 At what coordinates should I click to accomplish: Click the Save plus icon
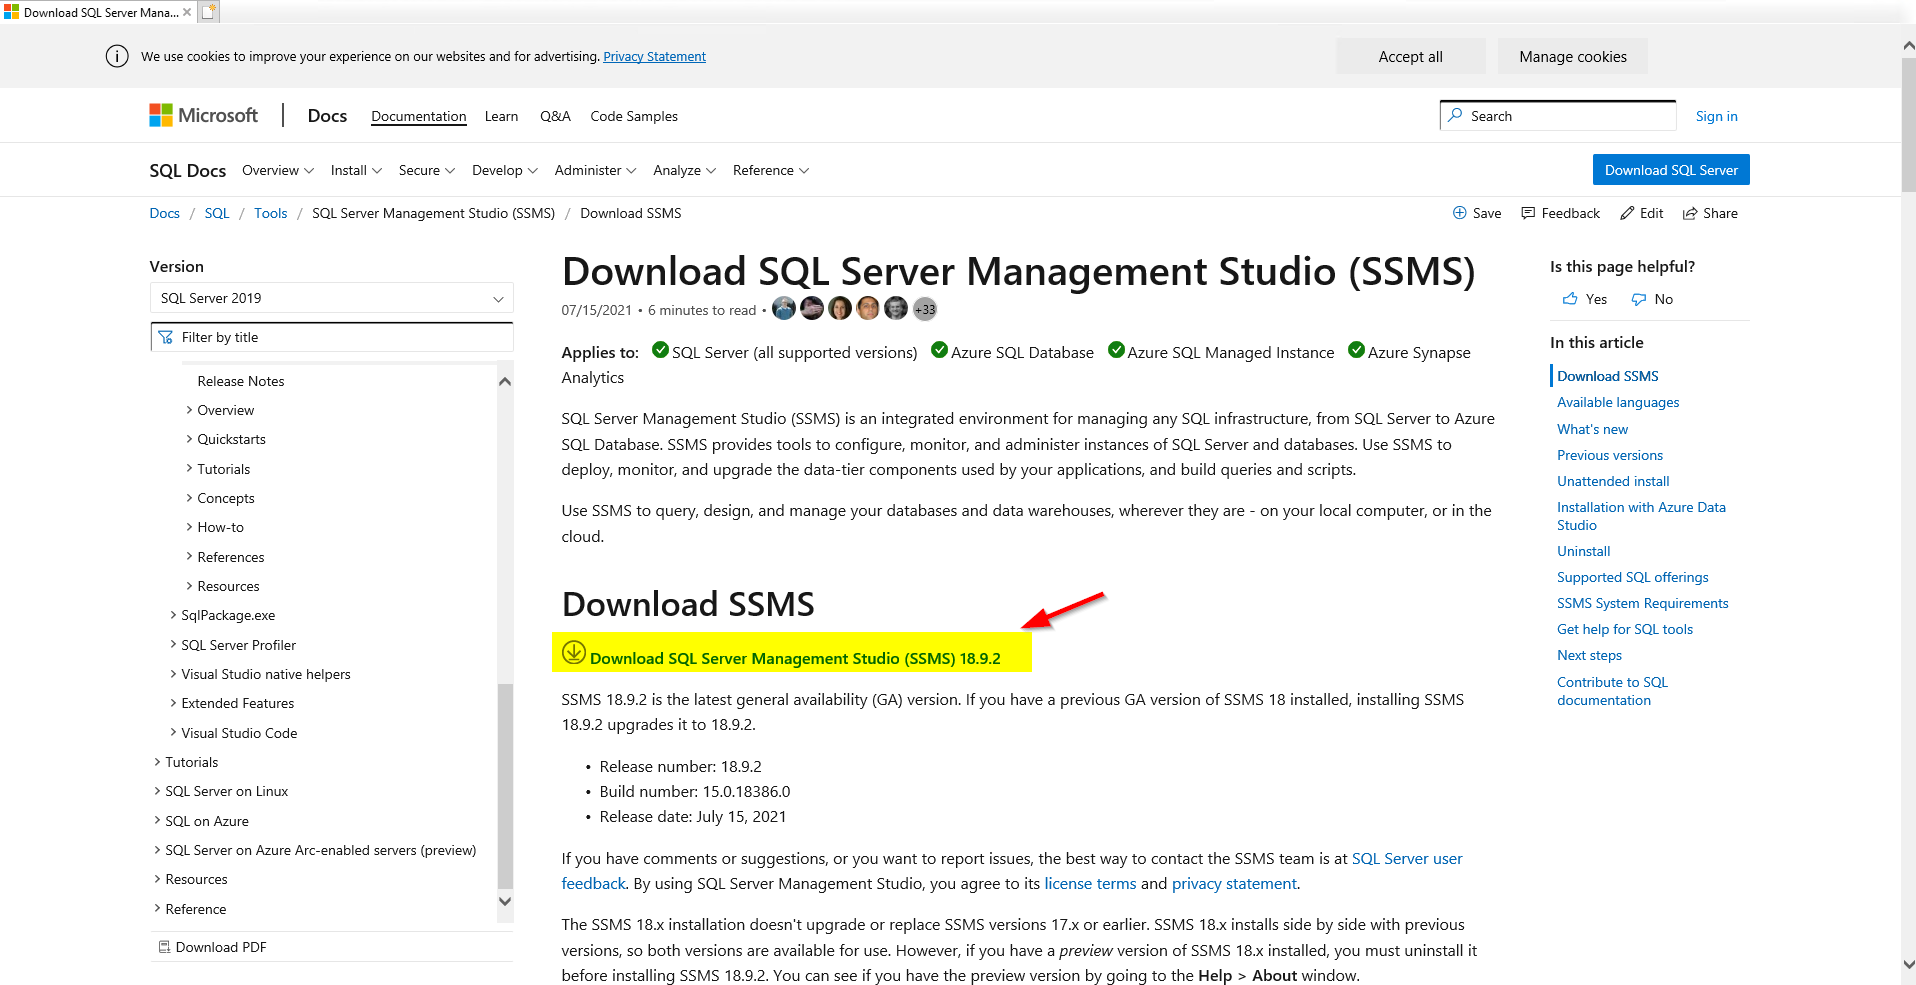point(1460,213)
